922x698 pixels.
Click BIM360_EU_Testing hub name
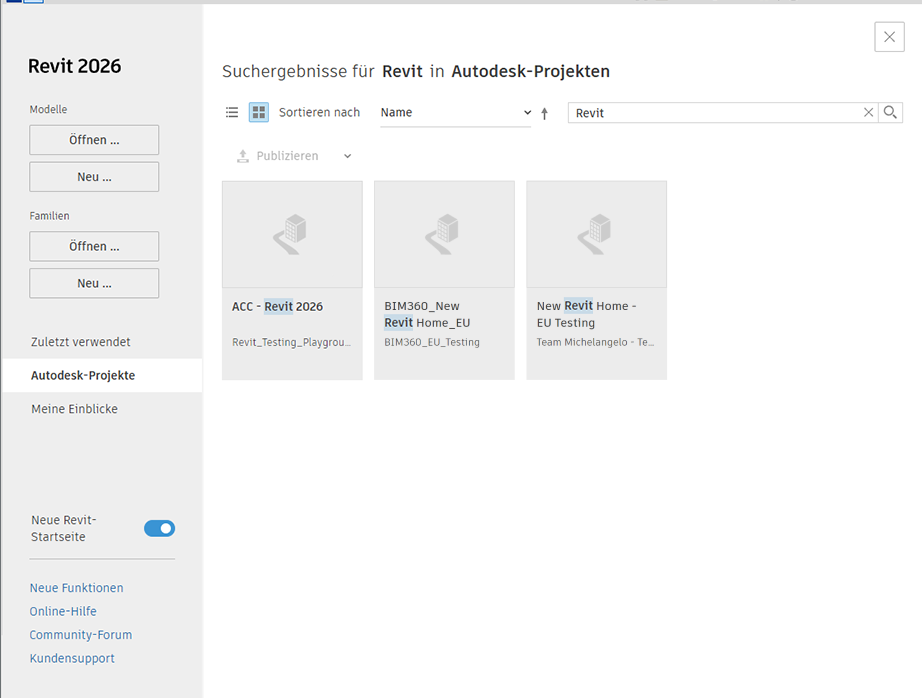coord(432,342)
